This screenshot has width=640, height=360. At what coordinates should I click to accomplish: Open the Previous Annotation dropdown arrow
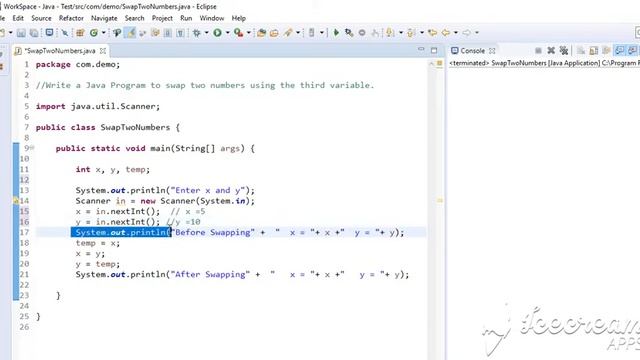(x=422, y=32)
